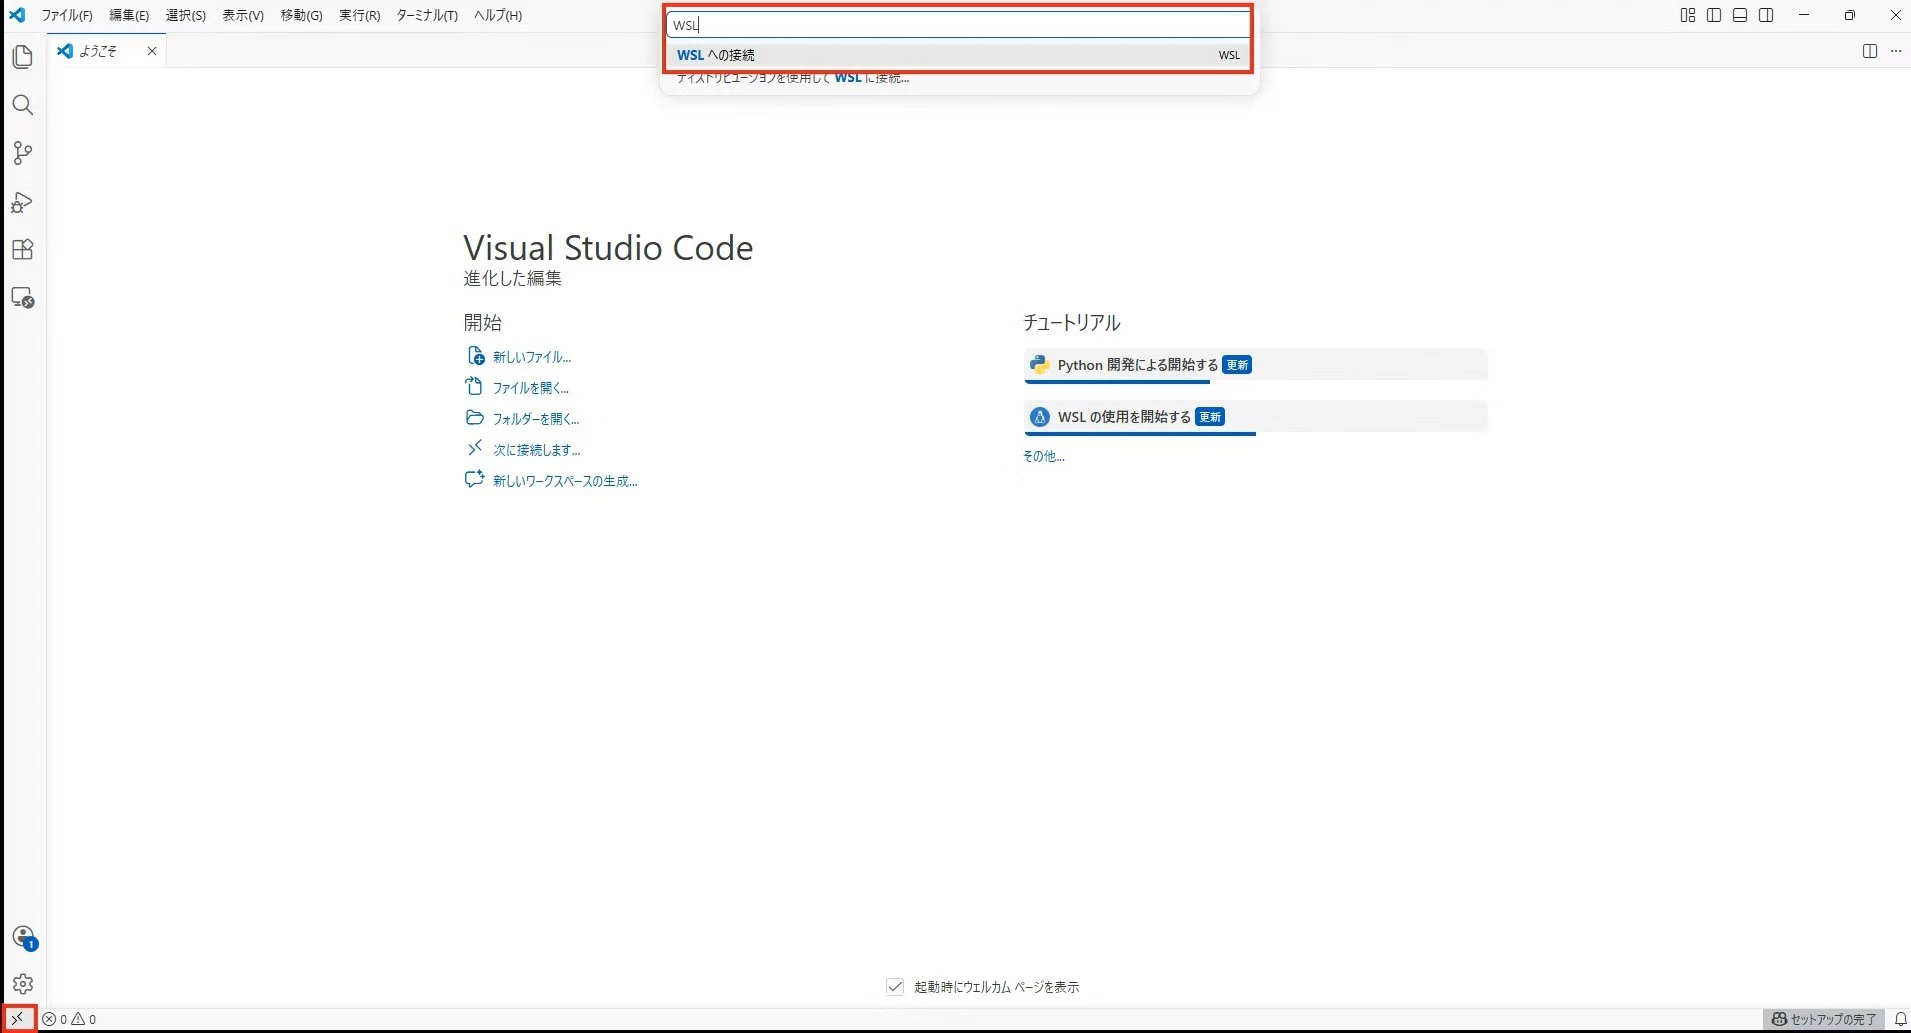
Task: Click the 新しいワークスペースの生成... link
Action: pos(565,481)
